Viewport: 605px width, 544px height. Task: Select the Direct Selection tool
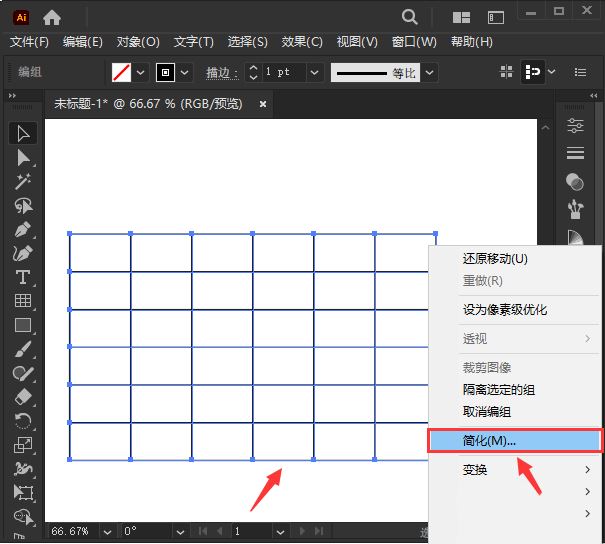[x=23, y=158]
